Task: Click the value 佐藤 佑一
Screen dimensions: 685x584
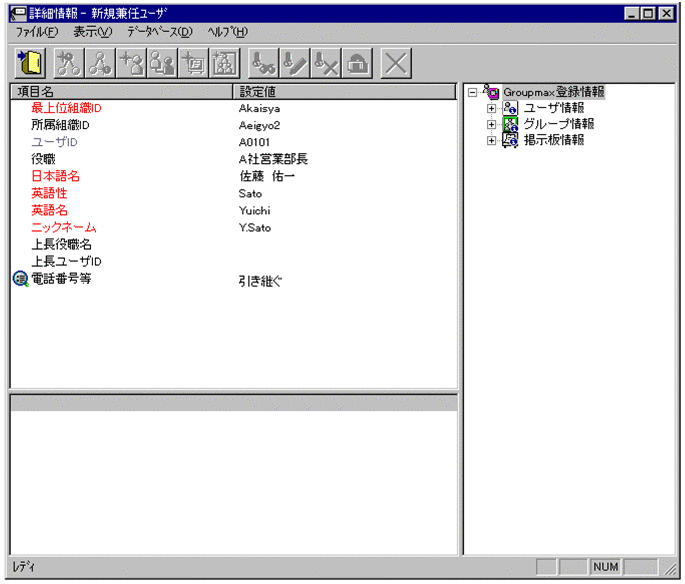Action: pos(267,176)
